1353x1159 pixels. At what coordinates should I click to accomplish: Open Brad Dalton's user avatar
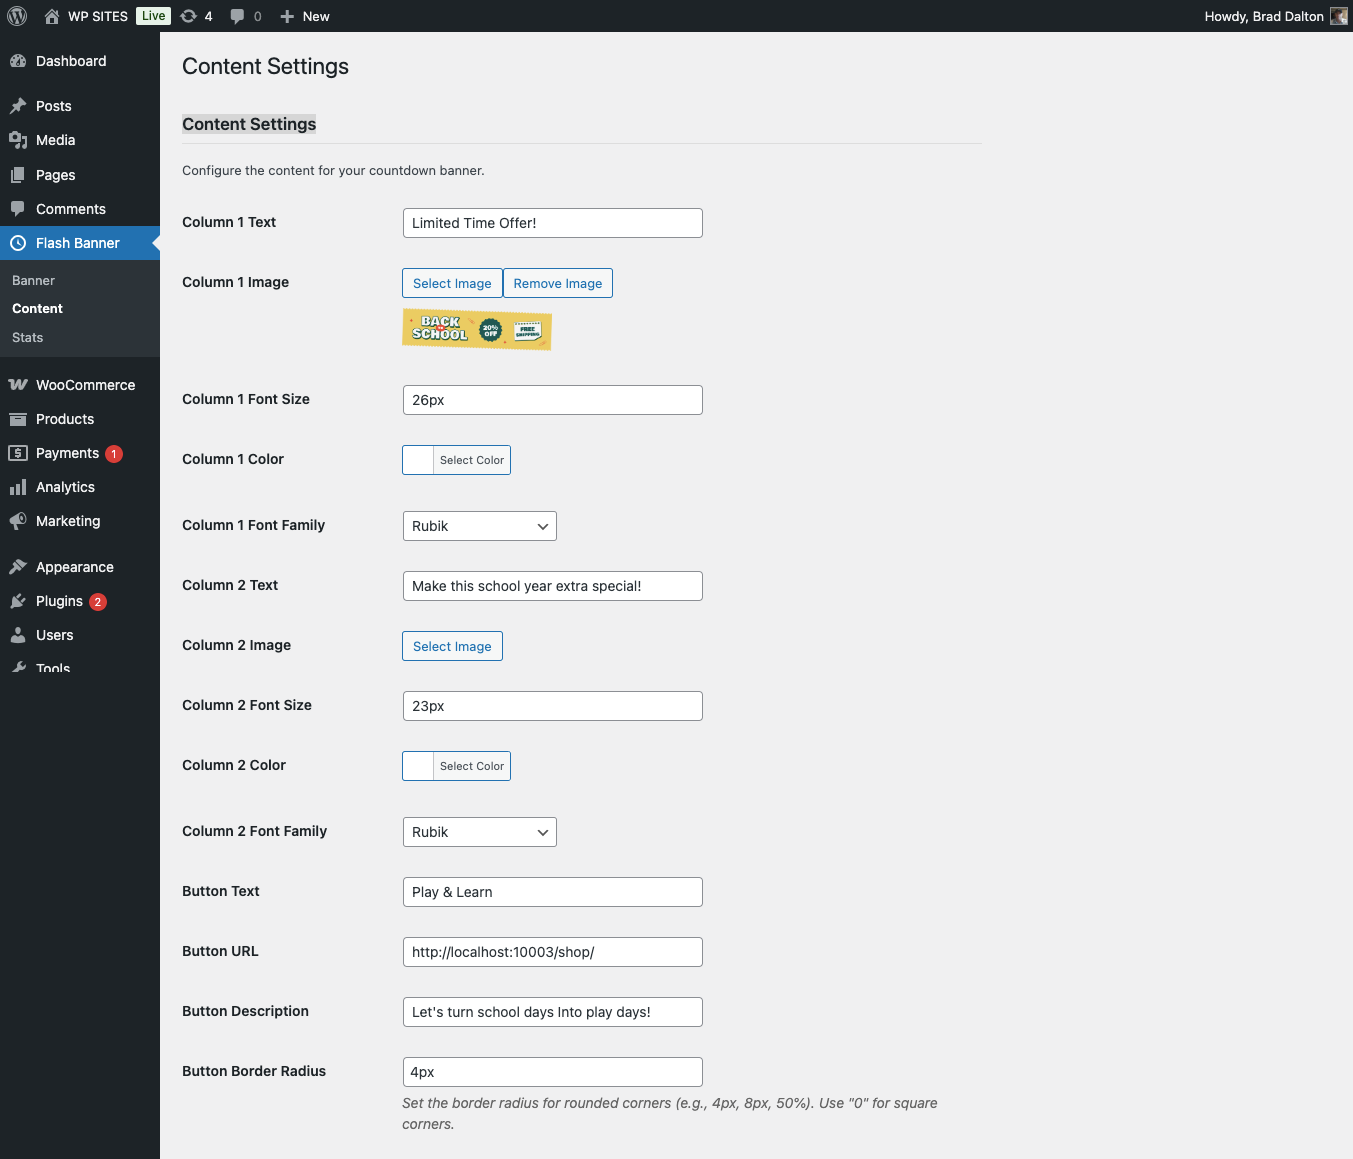click(1338, 16)
